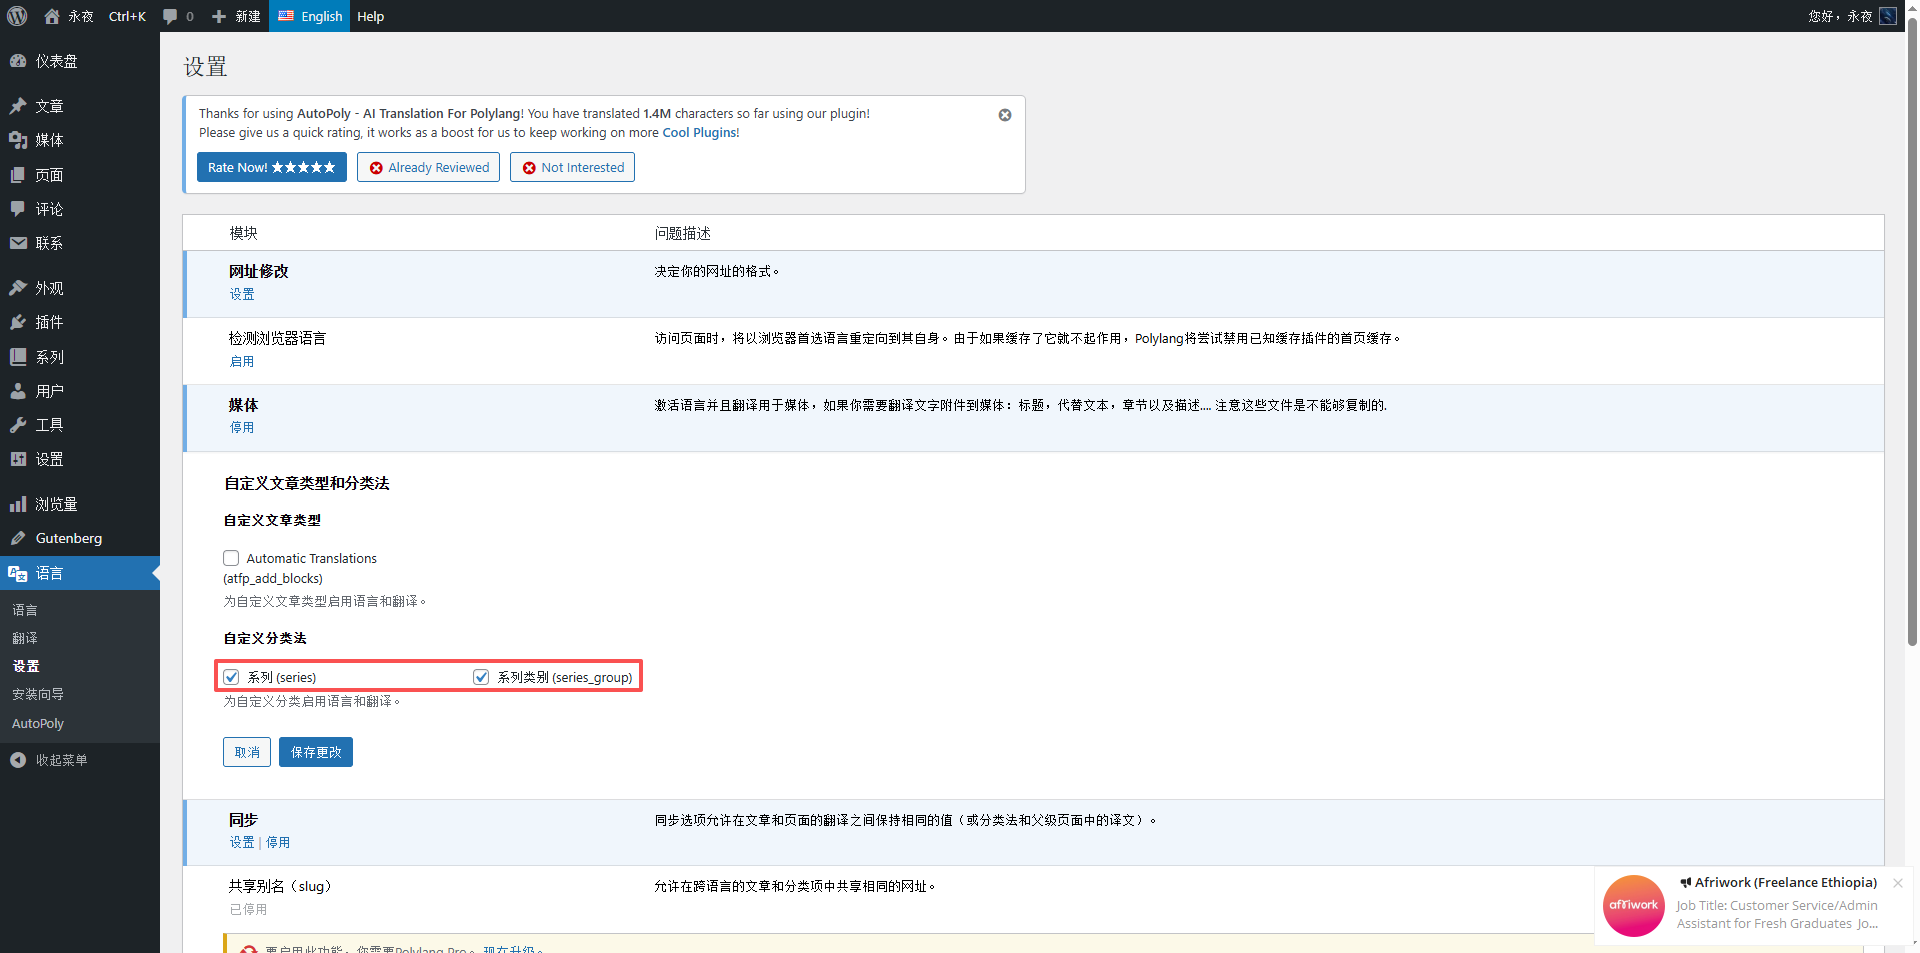Image resolution: width=1920 pixels, height=953 pixels.
Task: Open 外观 appearance brush icon
Action: (18, 288)
